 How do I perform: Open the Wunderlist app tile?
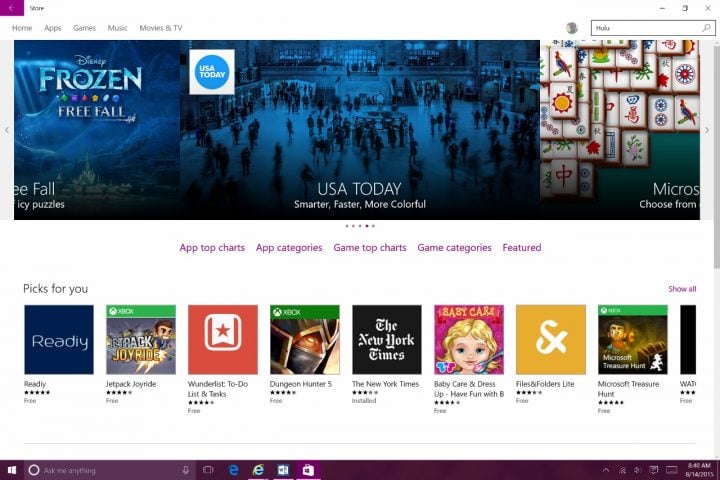click(223, 339)
